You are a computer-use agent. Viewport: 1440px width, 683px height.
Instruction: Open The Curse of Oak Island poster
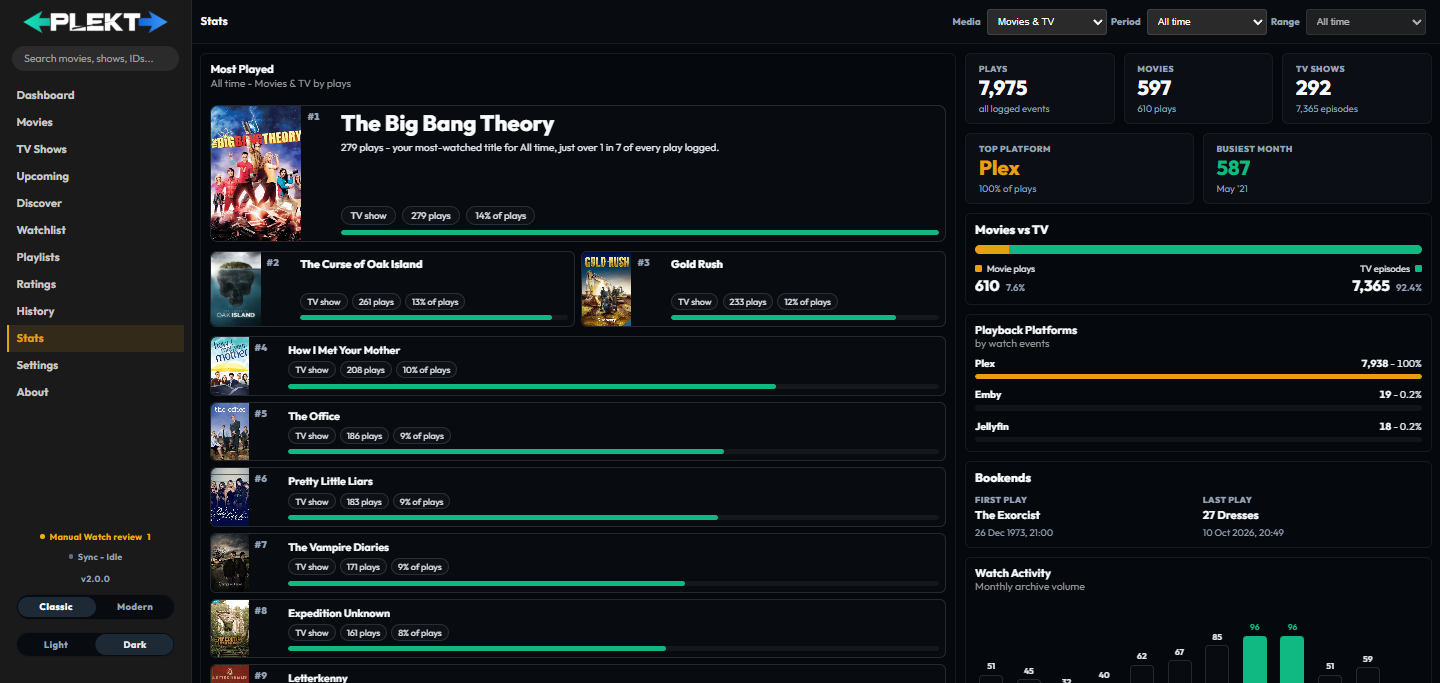coord(236,289)
